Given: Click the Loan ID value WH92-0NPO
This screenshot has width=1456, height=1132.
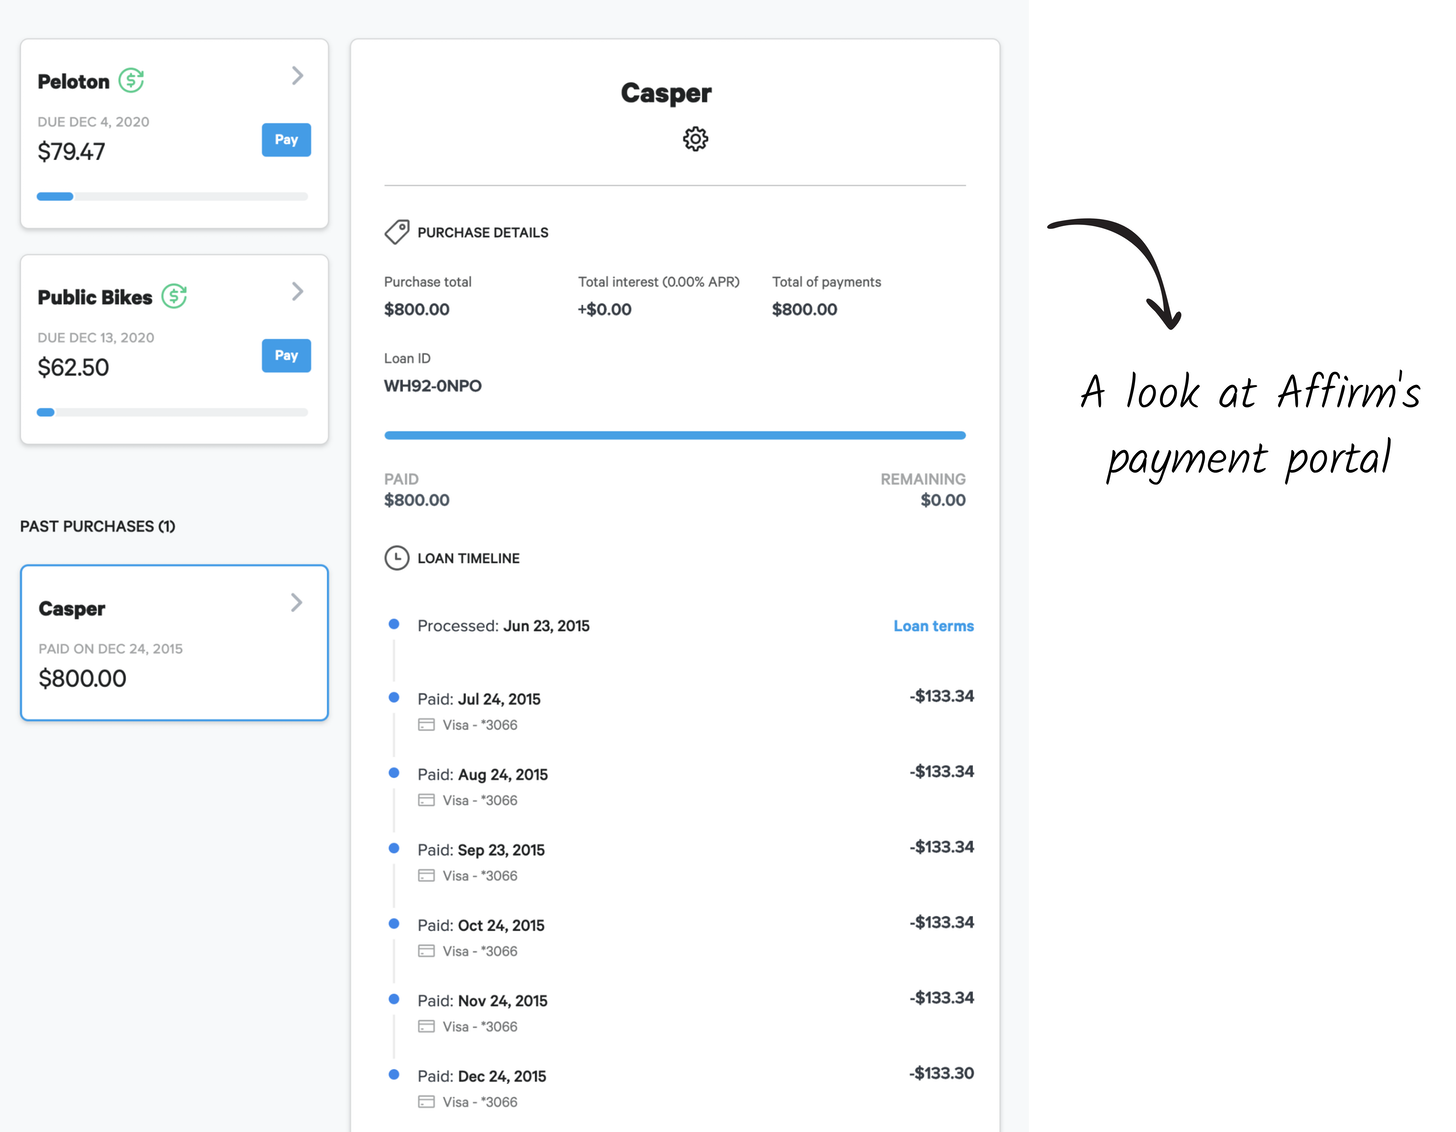Looking at the screenshot, I should 433,386.
